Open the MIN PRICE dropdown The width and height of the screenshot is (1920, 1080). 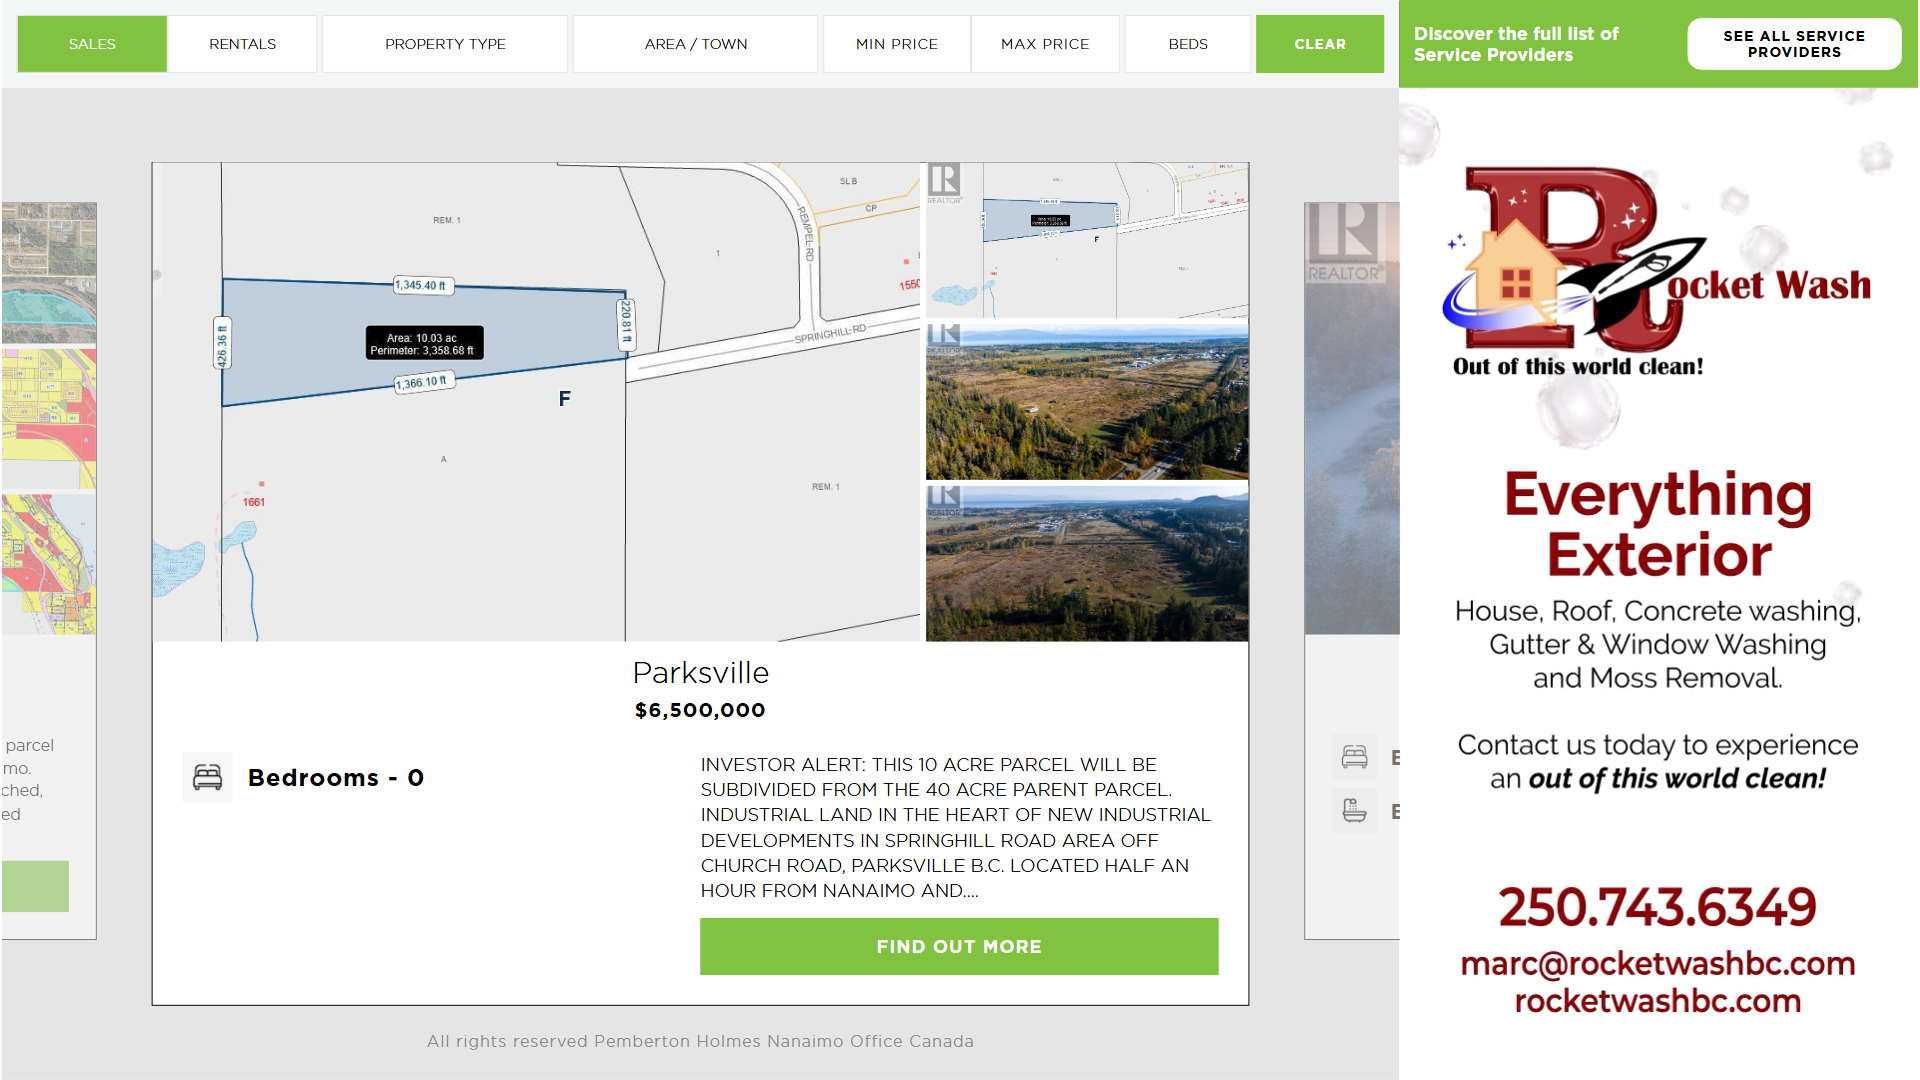[897, 44]
